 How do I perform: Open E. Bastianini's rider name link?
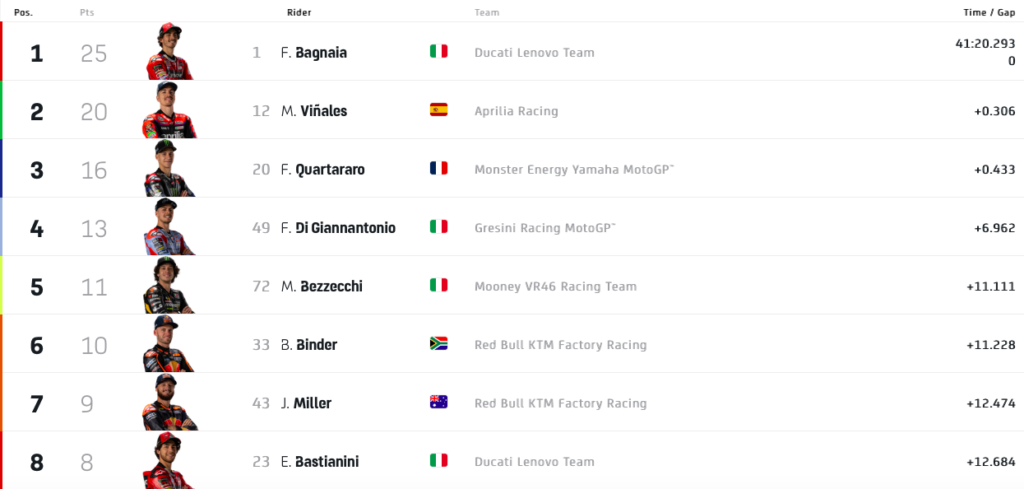point(320,462)
